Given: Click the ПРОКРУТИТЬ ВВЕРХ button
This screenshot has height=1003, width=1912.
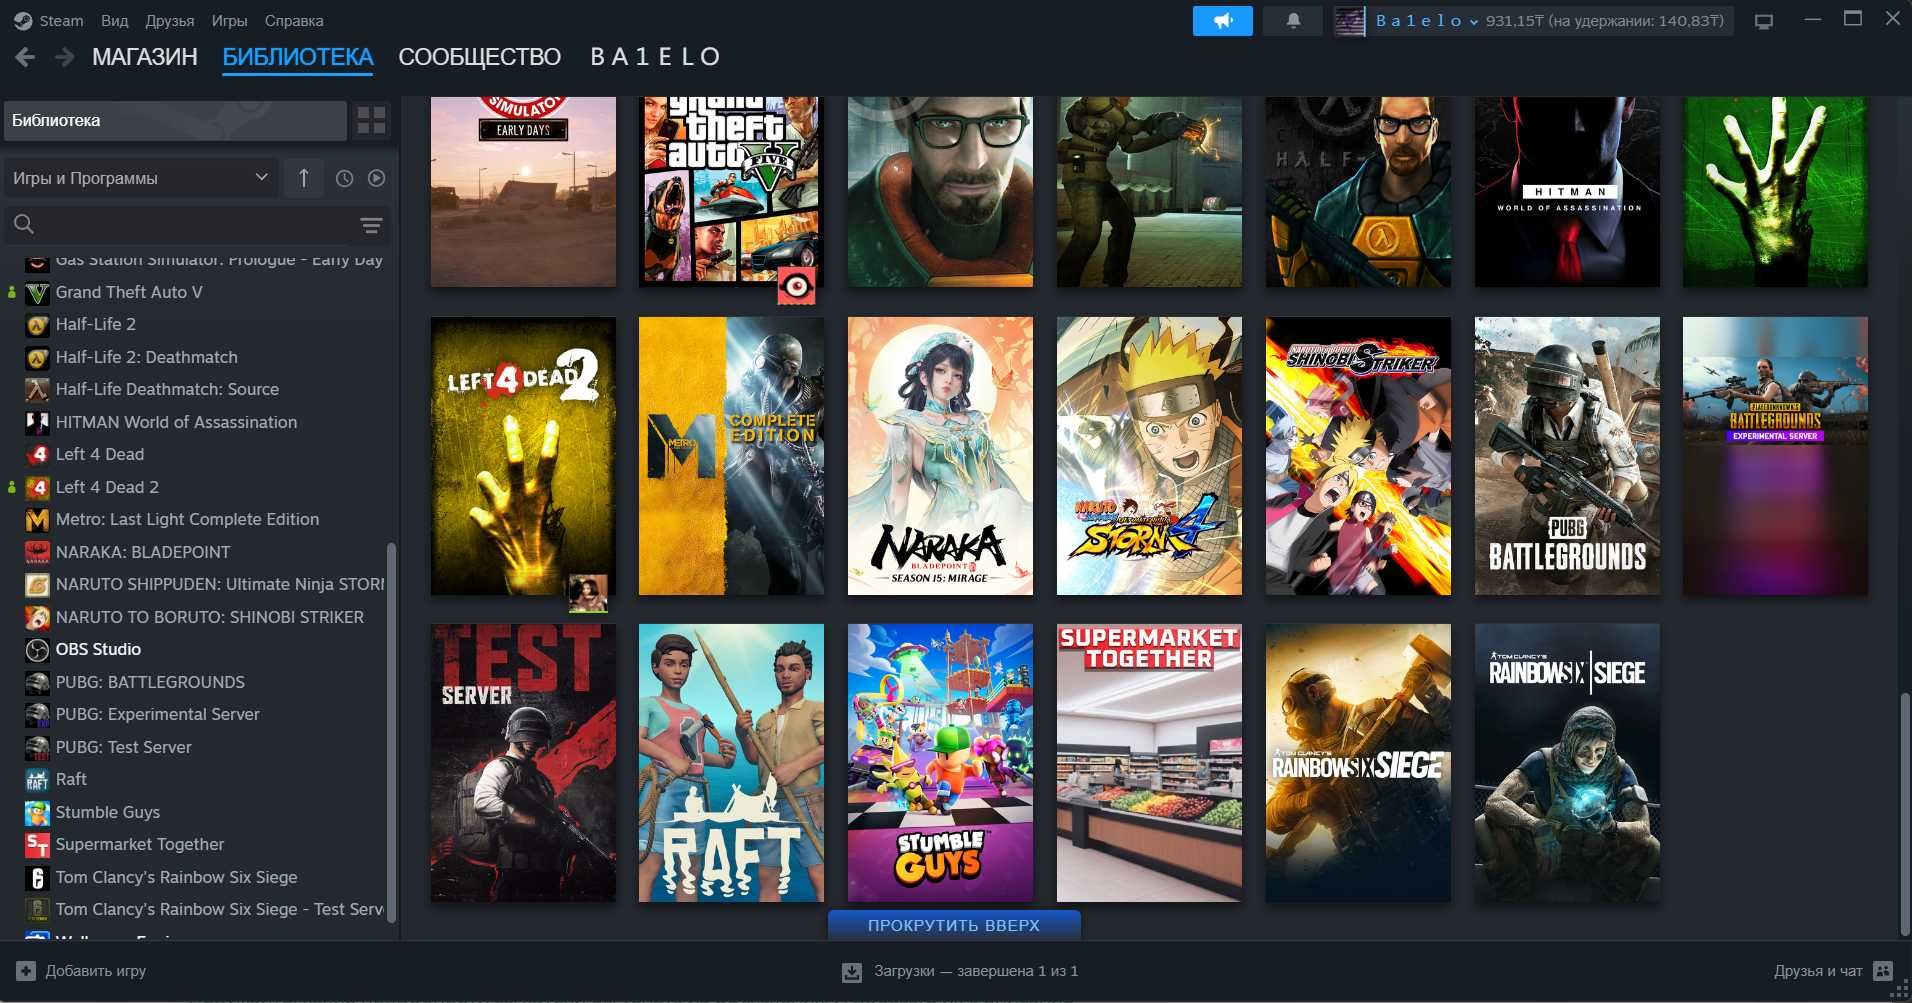Looking at the screenshot, I should [x=954, y=925].
